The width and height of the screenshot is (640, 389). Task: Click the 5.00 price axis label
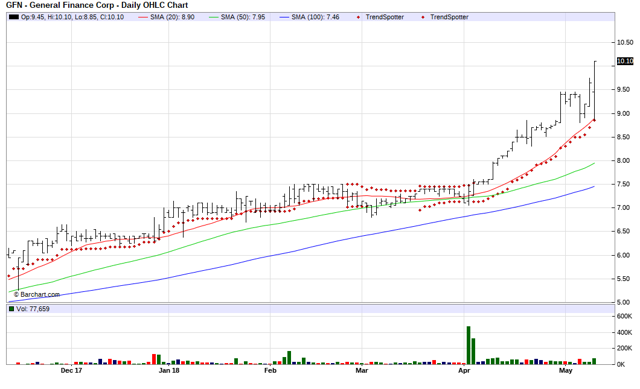click(625, 302)
